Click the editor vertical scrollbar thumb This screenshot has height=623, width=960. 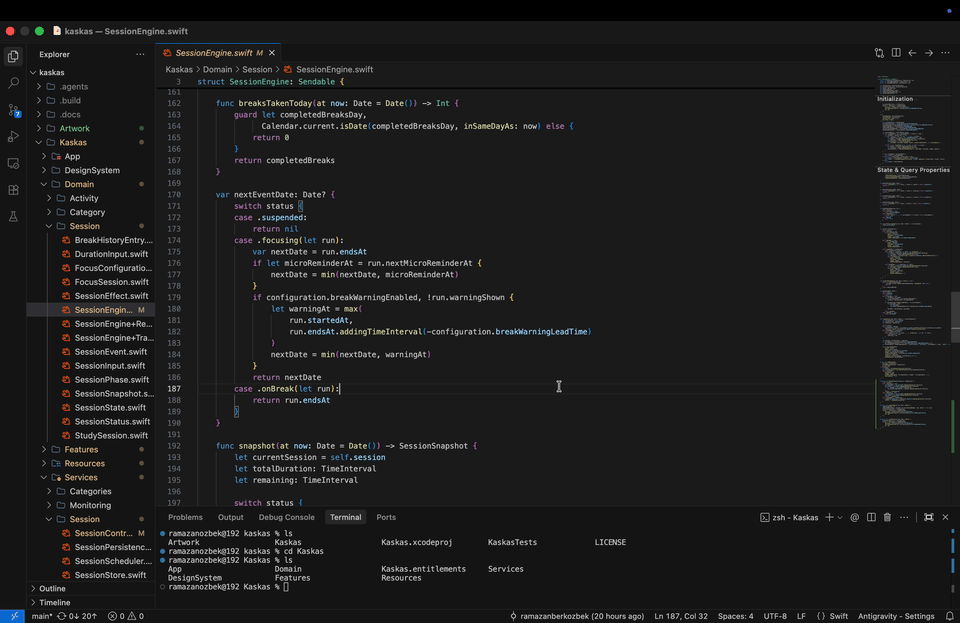(x=955, y=317)
